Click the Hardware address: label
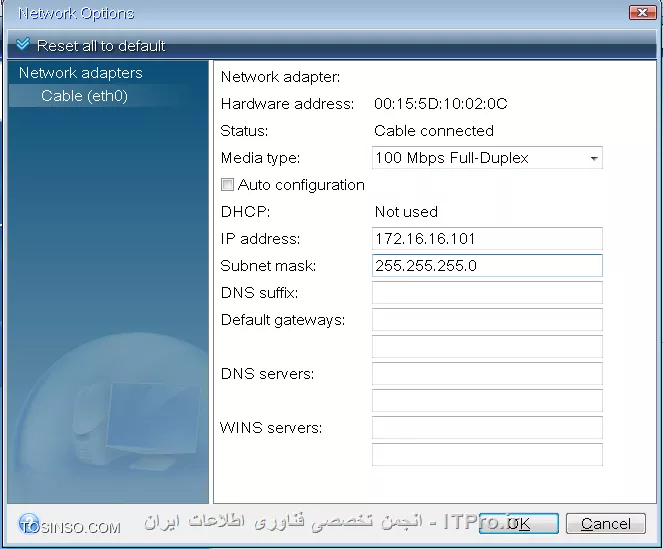The height and width of the screenshot is (549, 663). point(288,104)
